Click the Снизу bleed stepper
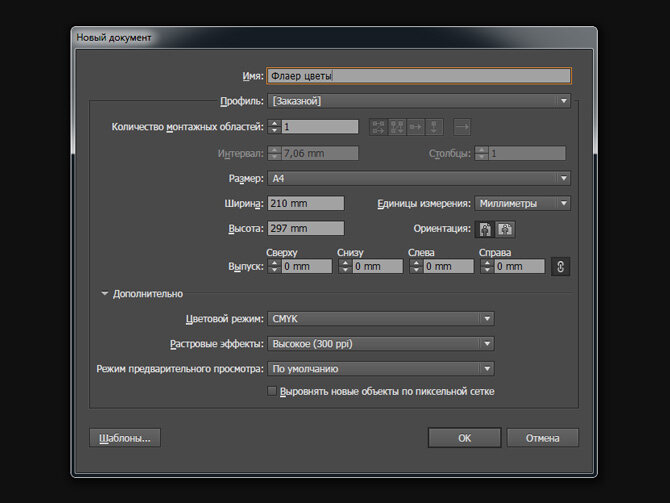670x503 pixels. tap(345, 267)
